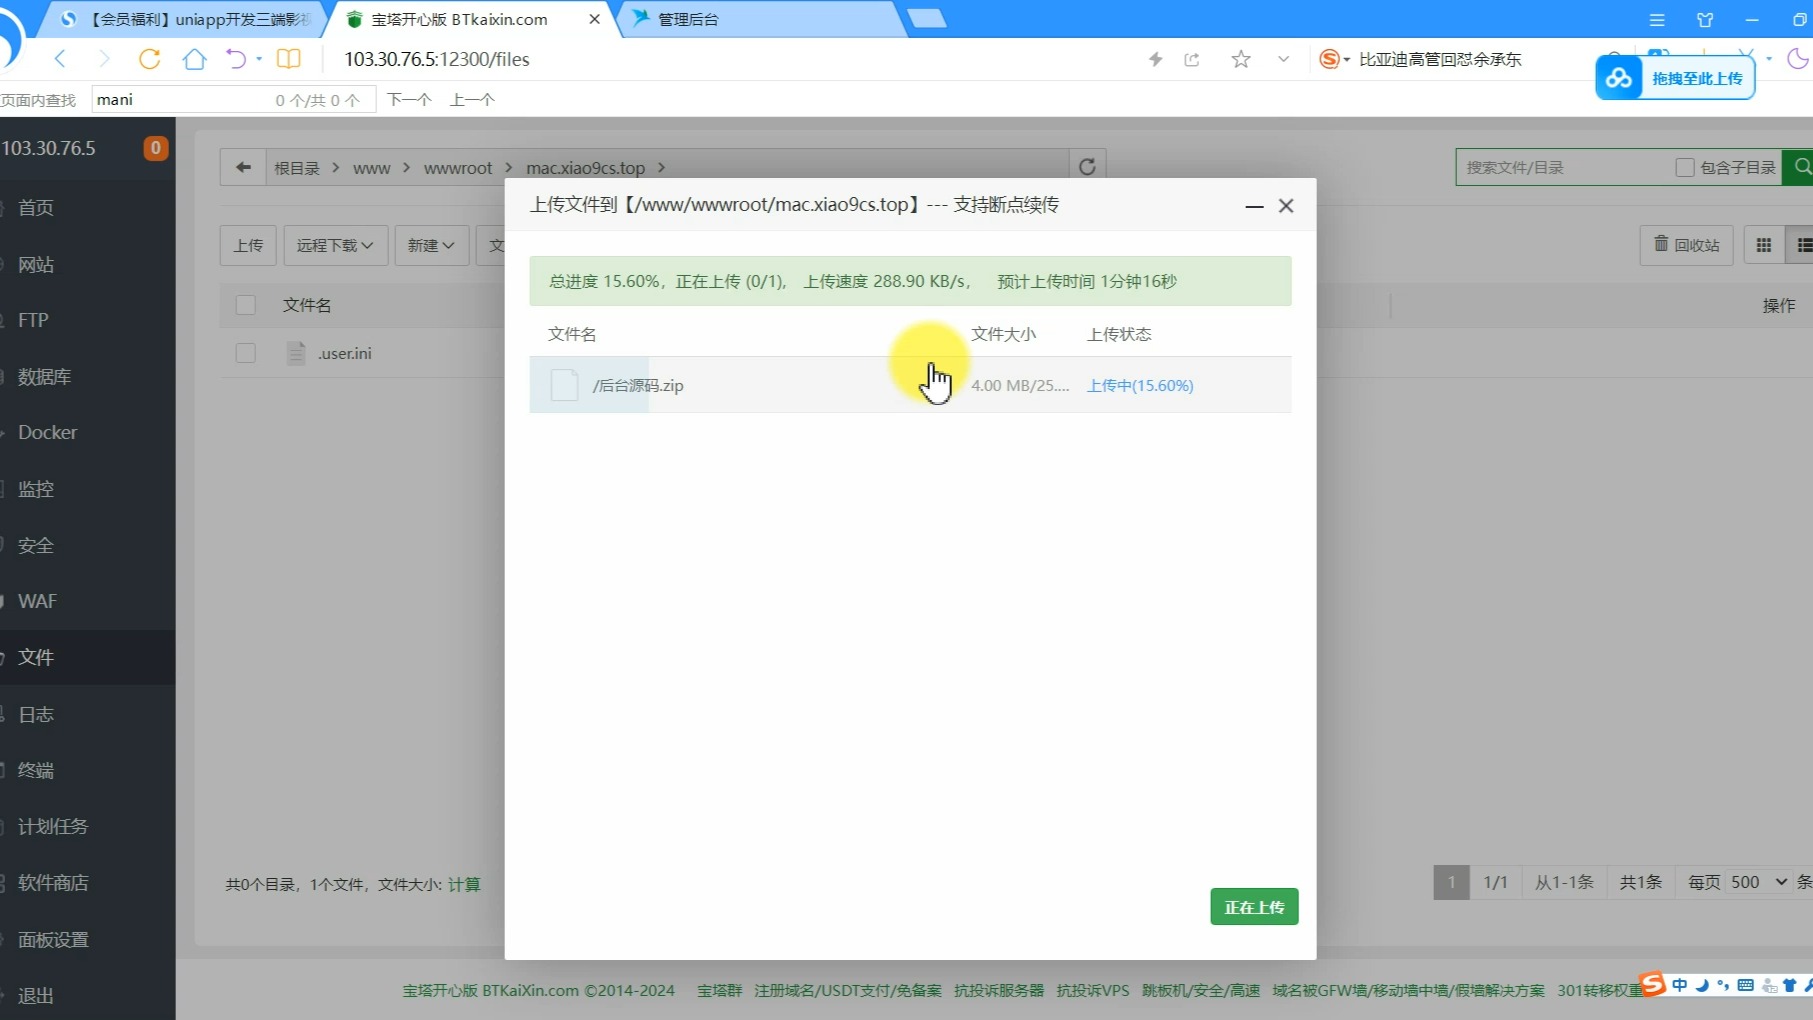Click the Sogou input method S icon
1813x1020 pixels.
(x=1653, y=985)
